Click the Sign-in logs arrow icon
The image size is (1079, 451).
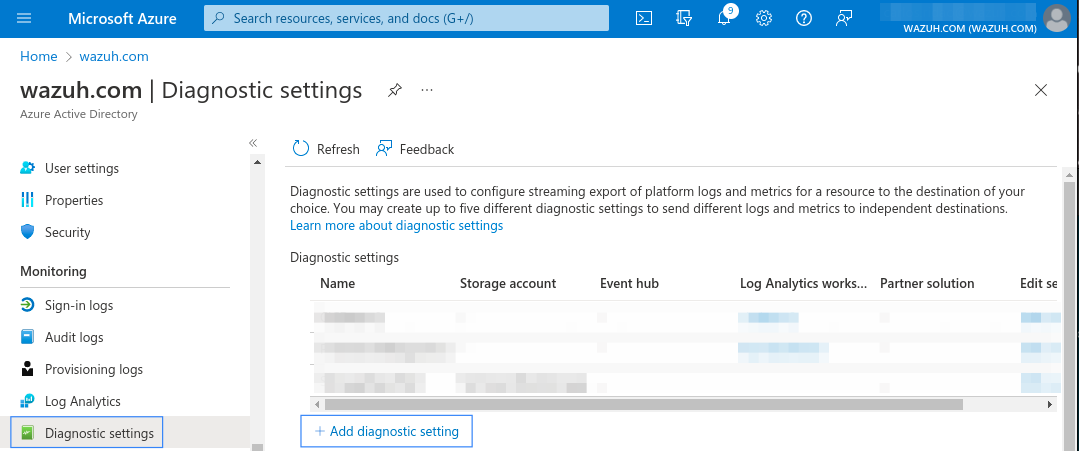(x=28, y=305)
